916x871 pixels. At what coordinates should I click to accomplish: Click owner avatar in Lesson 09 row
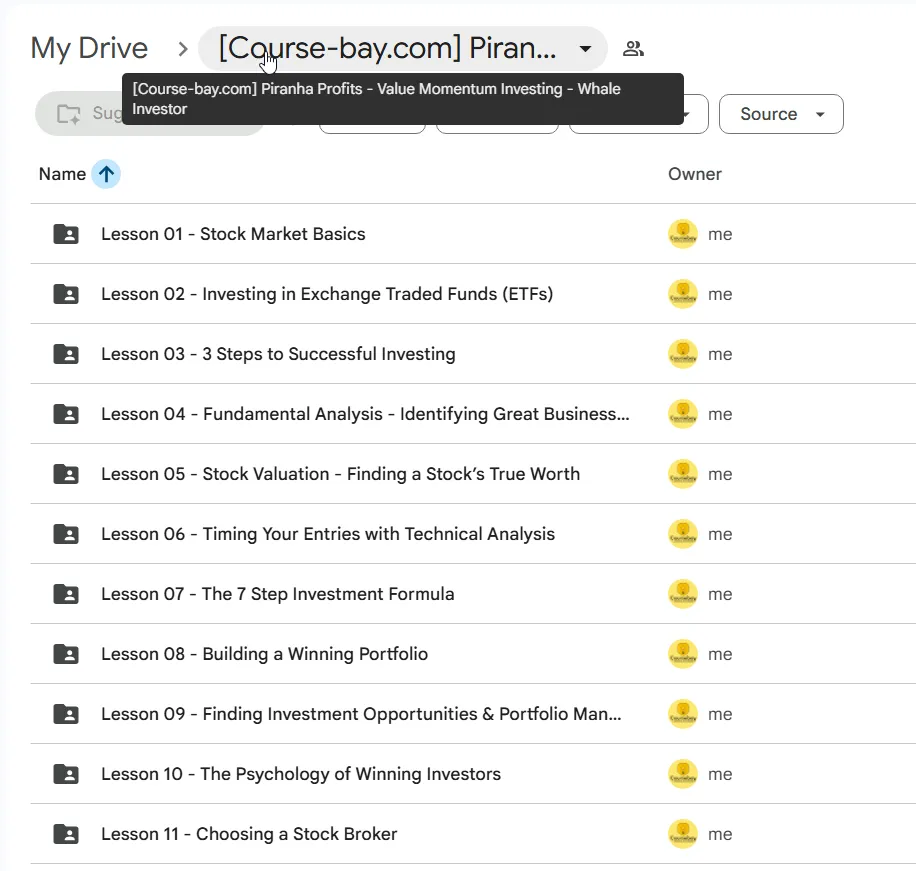683,714
